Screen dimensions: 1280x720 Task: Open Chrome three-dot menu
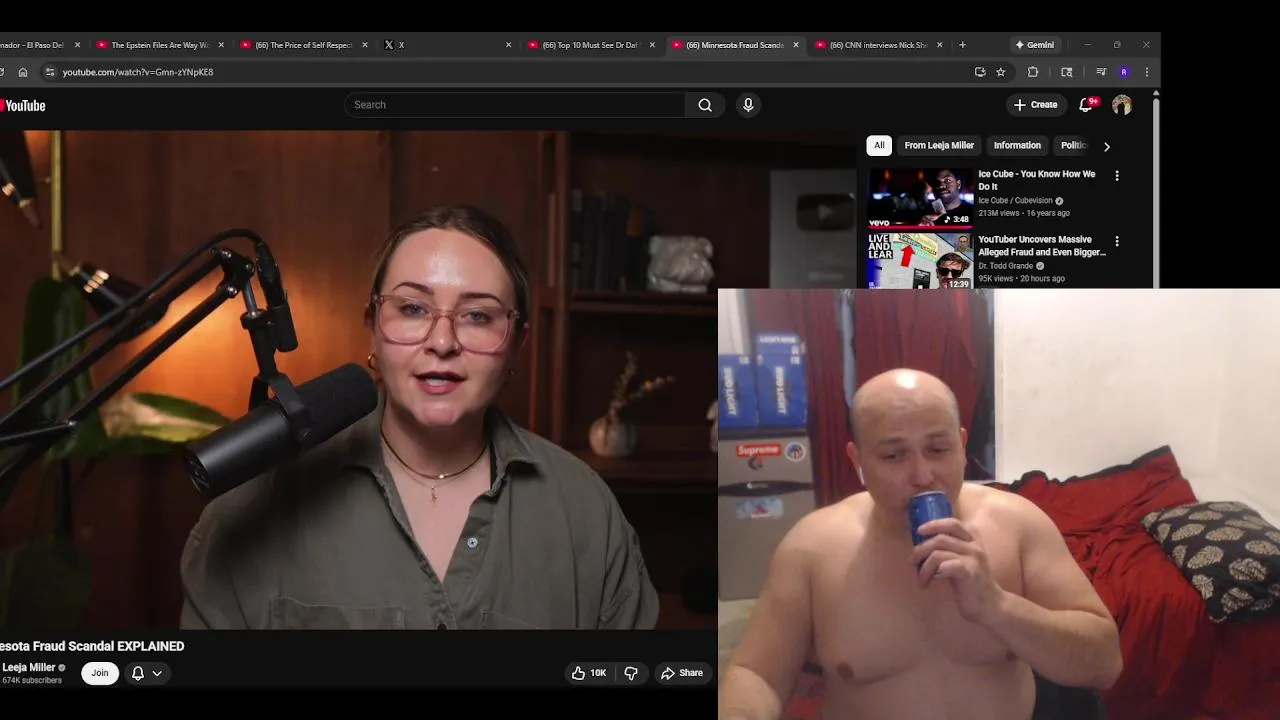1147,72
